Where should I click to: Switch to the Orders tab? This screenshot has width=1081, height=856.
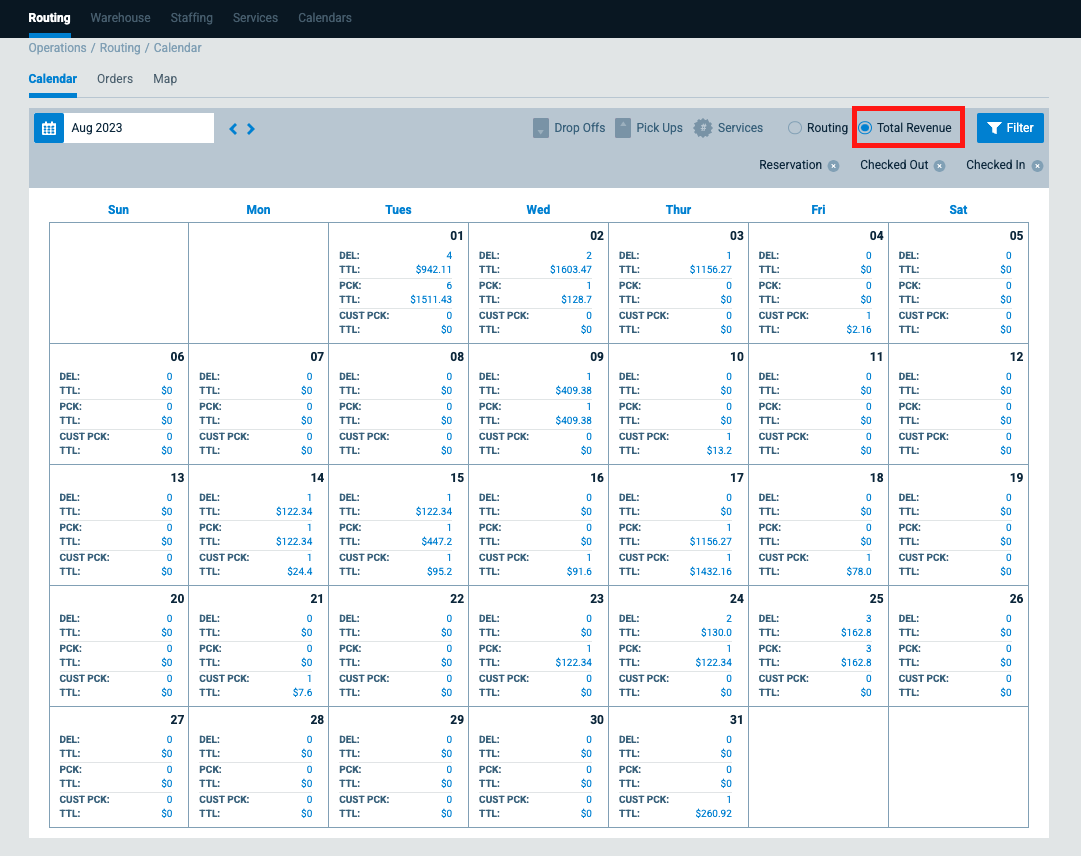115,79
